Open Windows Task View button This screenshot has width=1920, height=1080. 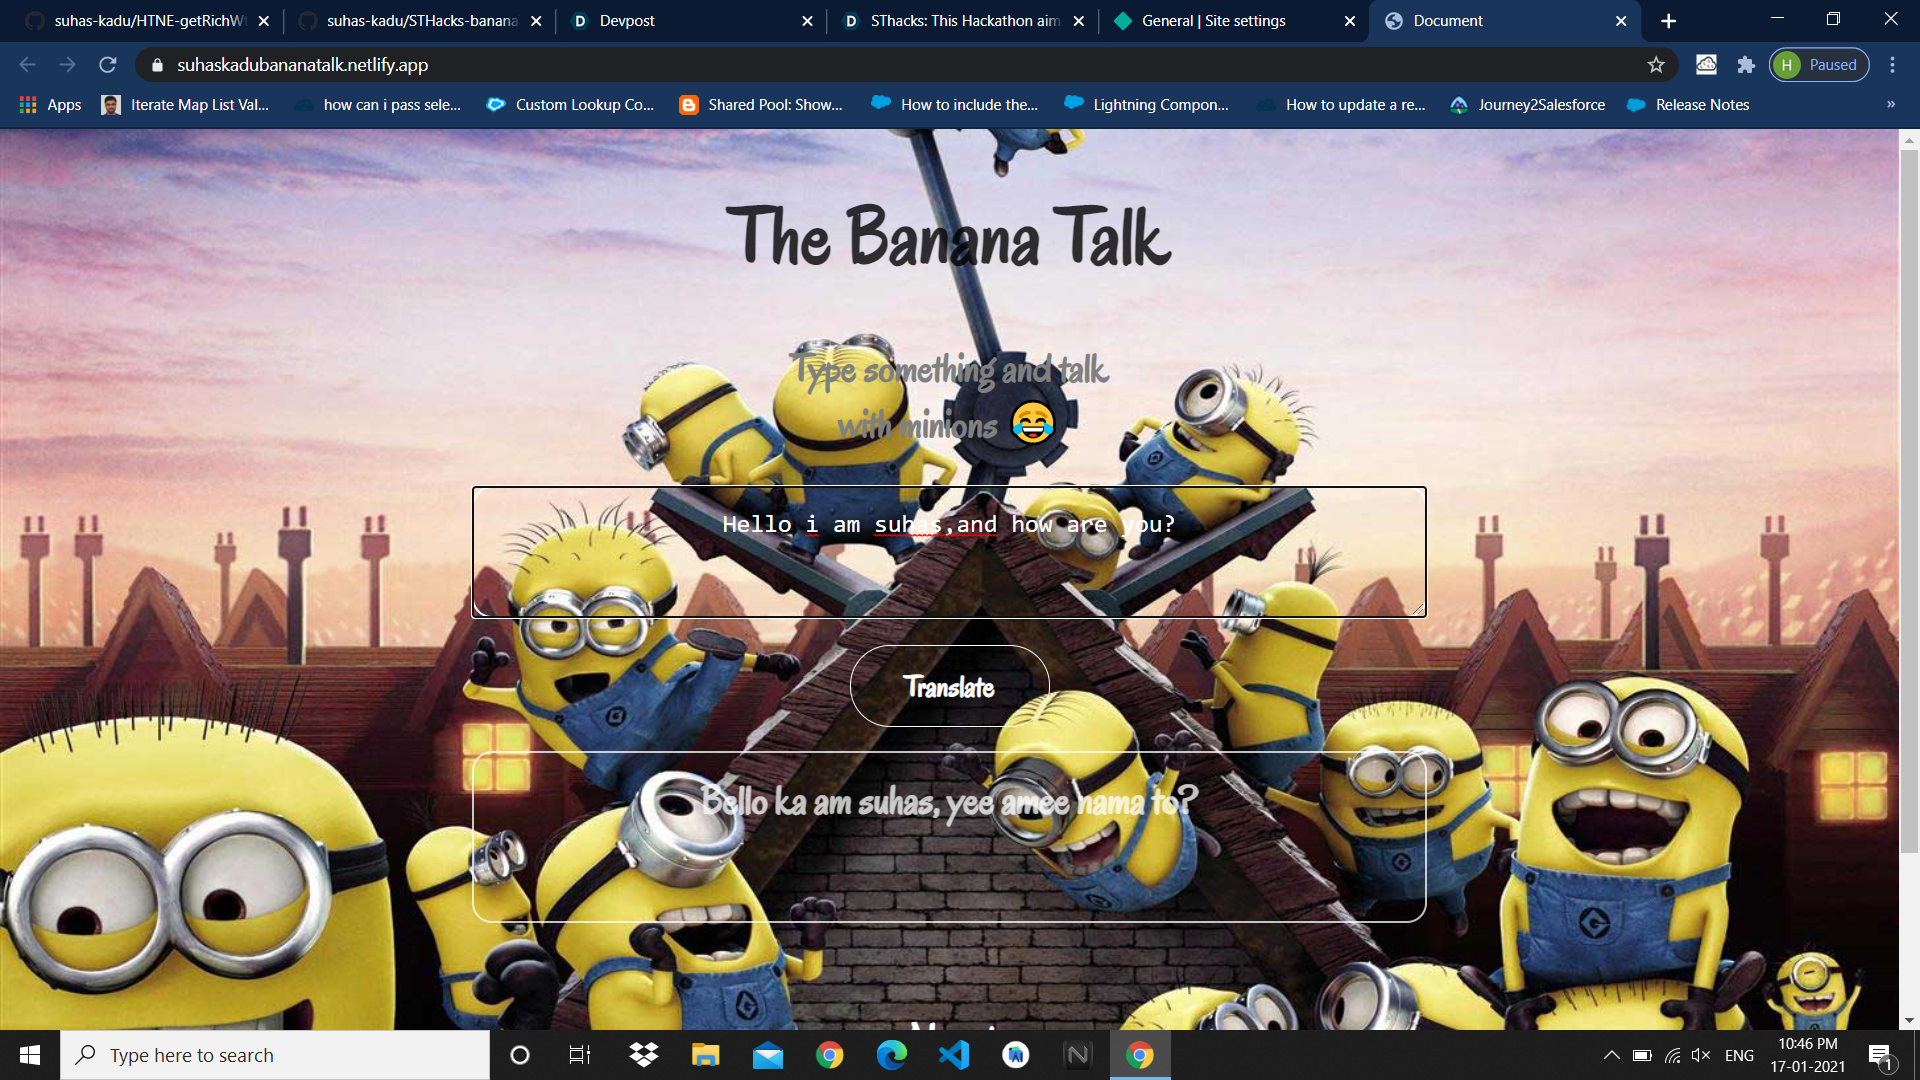pyautogui.click(x=579, y=1055)
